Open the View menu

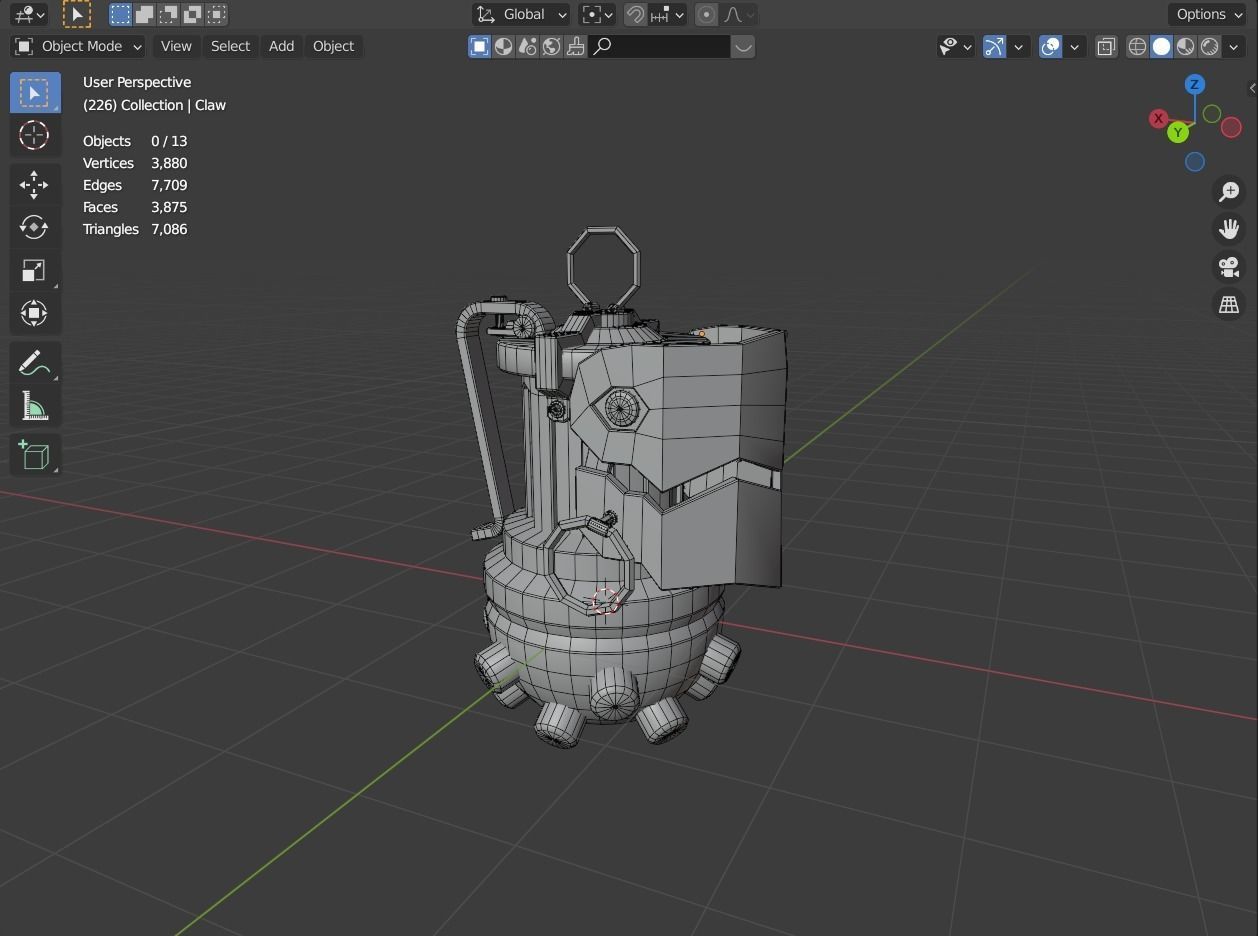(x=176, y=46)
